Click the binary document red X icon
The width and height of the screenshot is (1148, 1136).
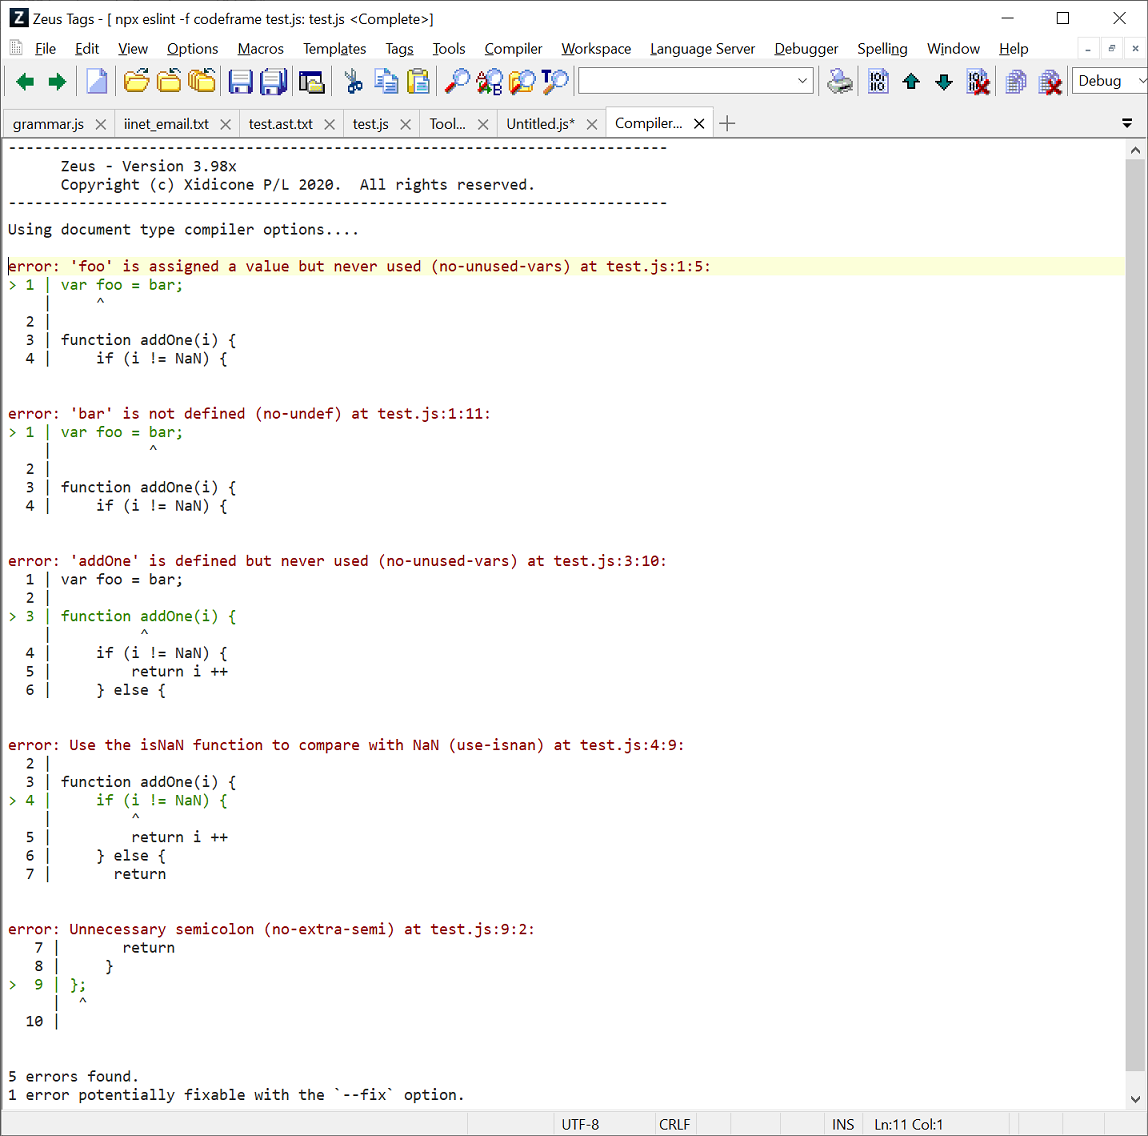(977, 81)
